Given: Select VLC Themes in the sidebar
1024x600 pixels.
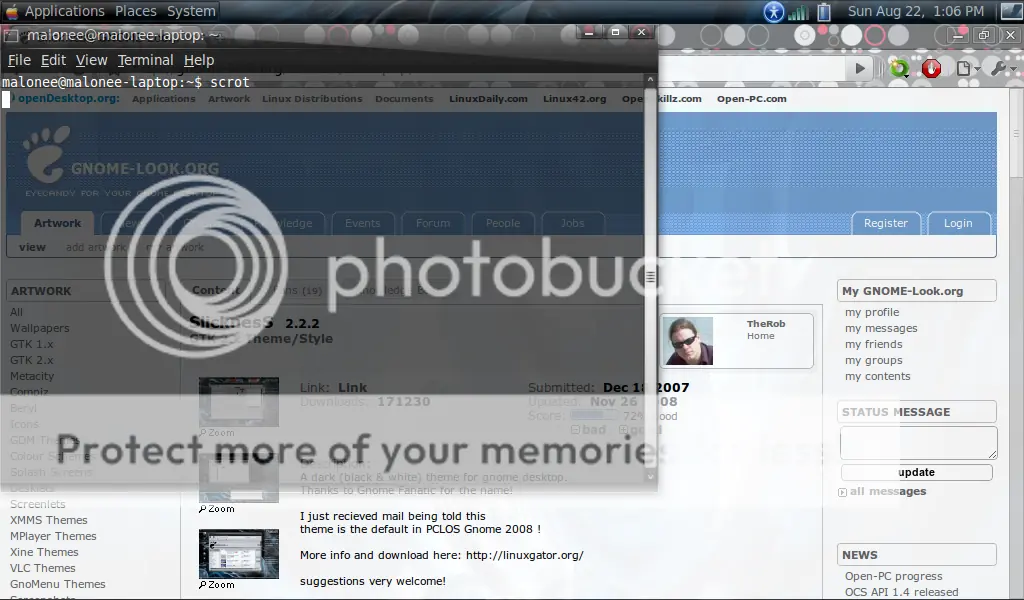Looking at the screenshot, I should 42,568.
